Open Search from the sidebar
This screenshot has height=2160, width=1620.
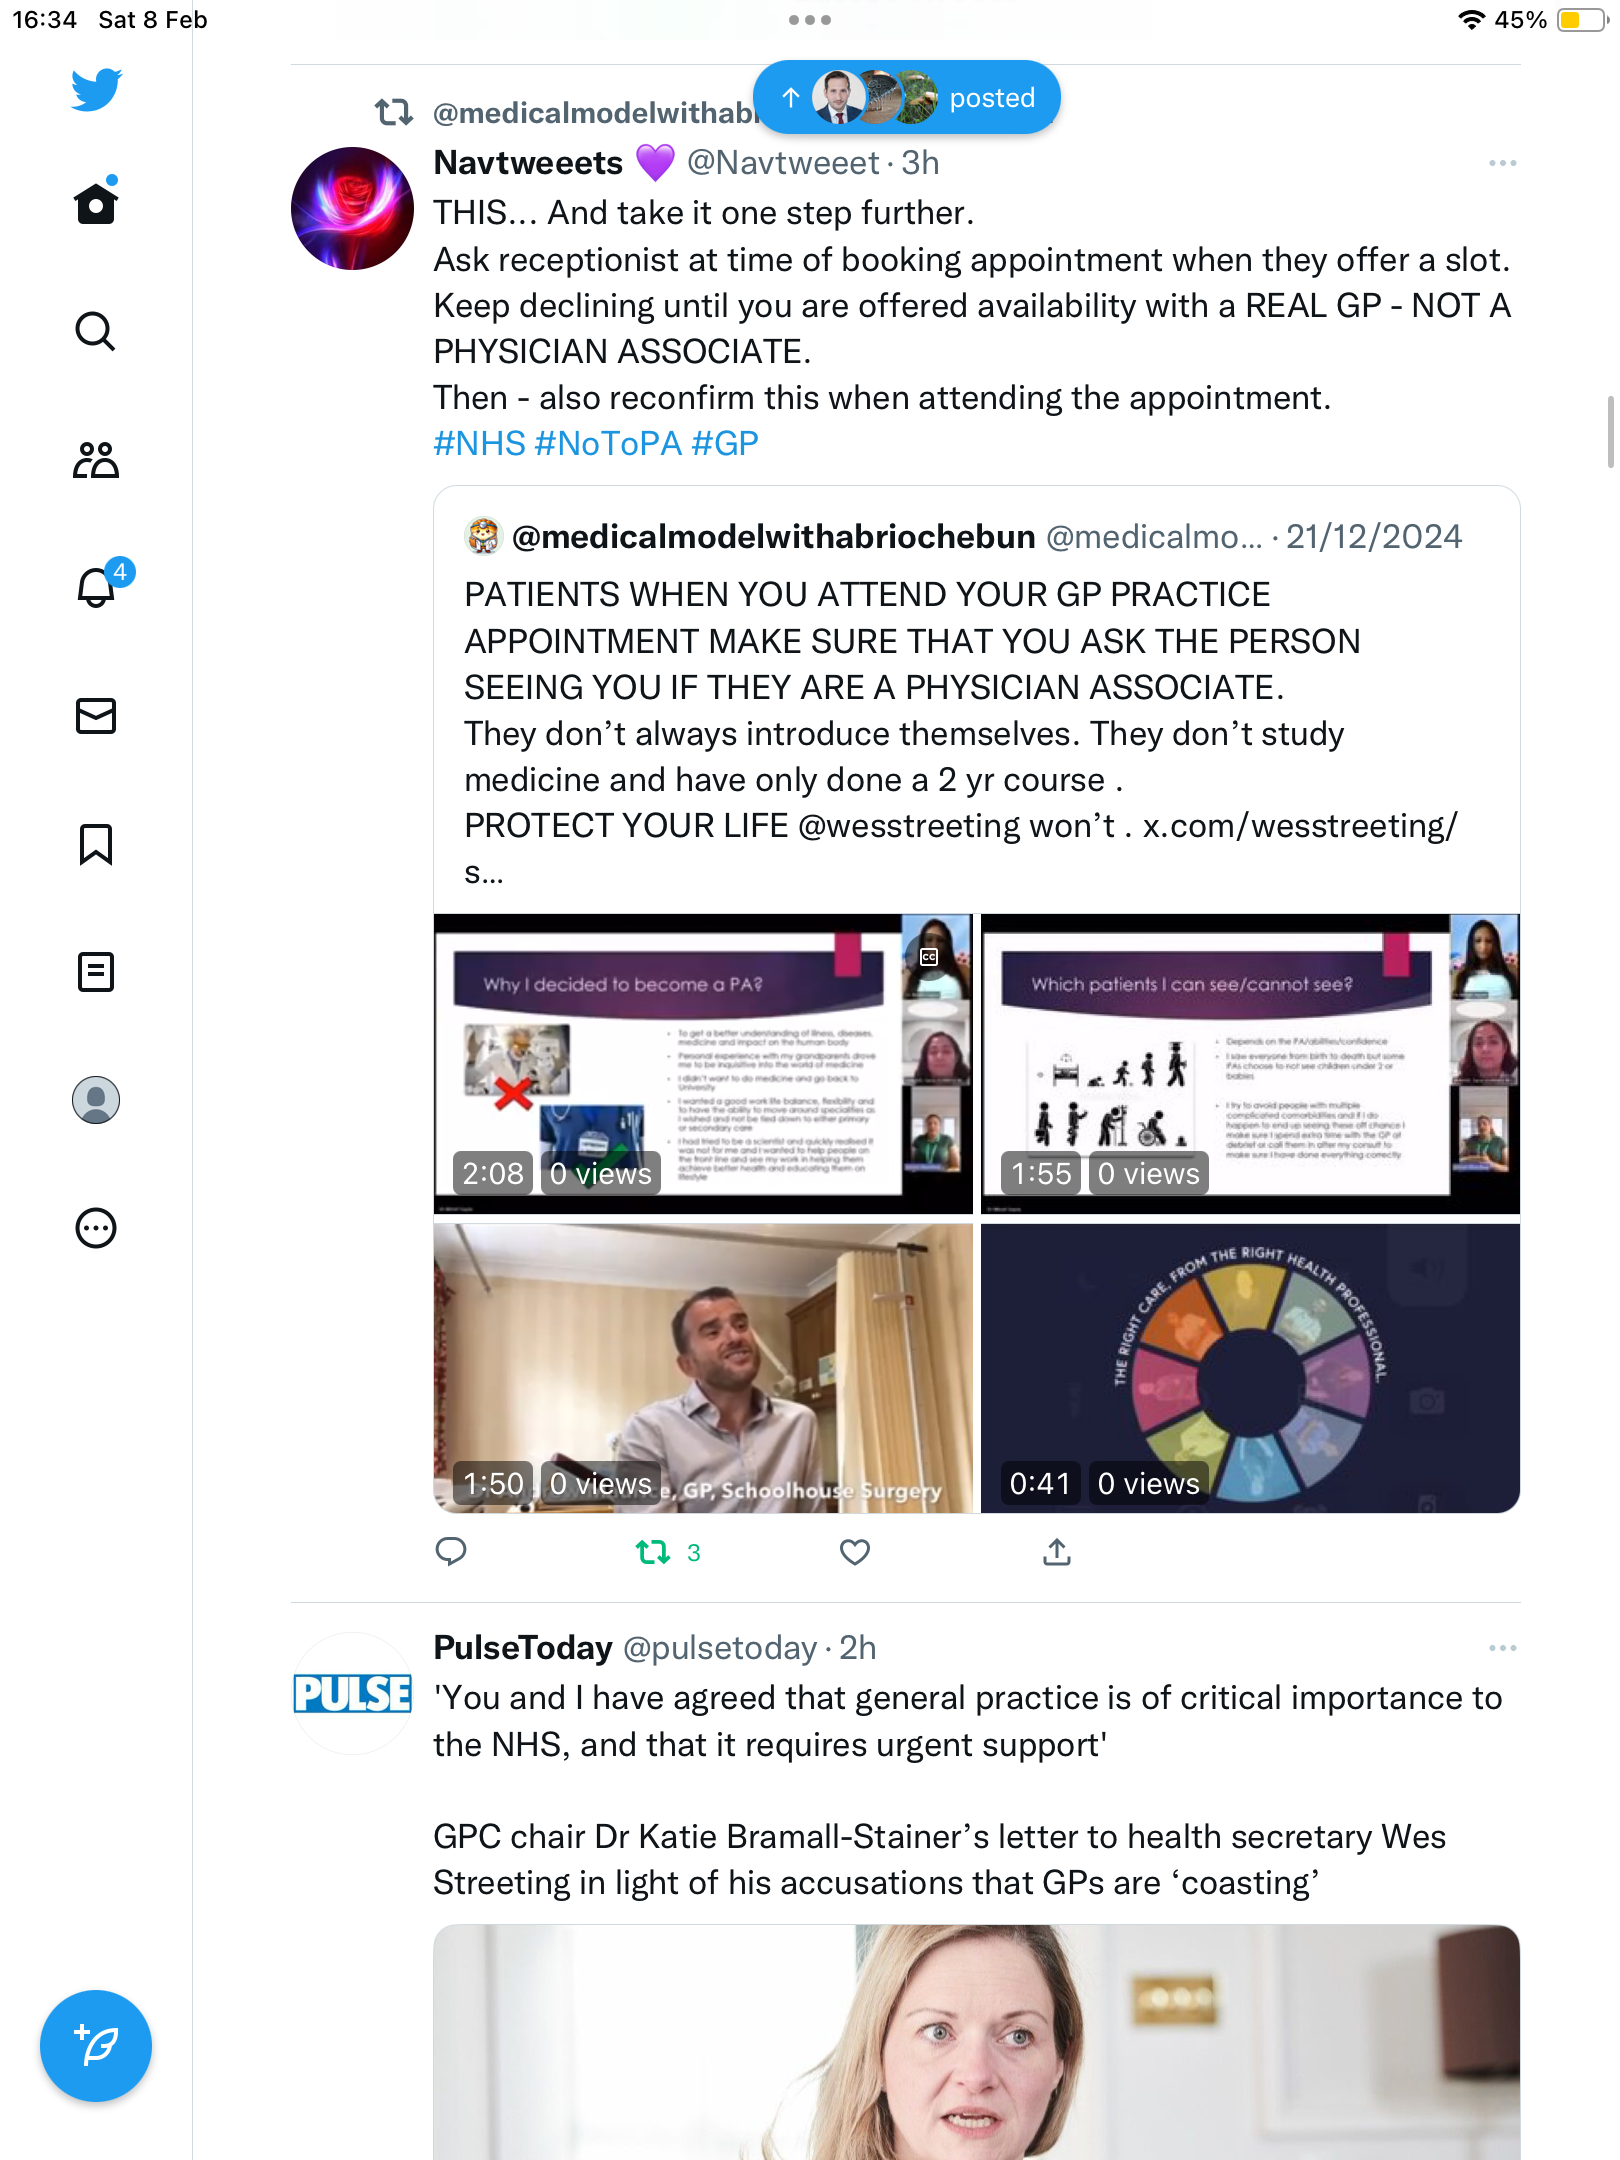point(96,331)
